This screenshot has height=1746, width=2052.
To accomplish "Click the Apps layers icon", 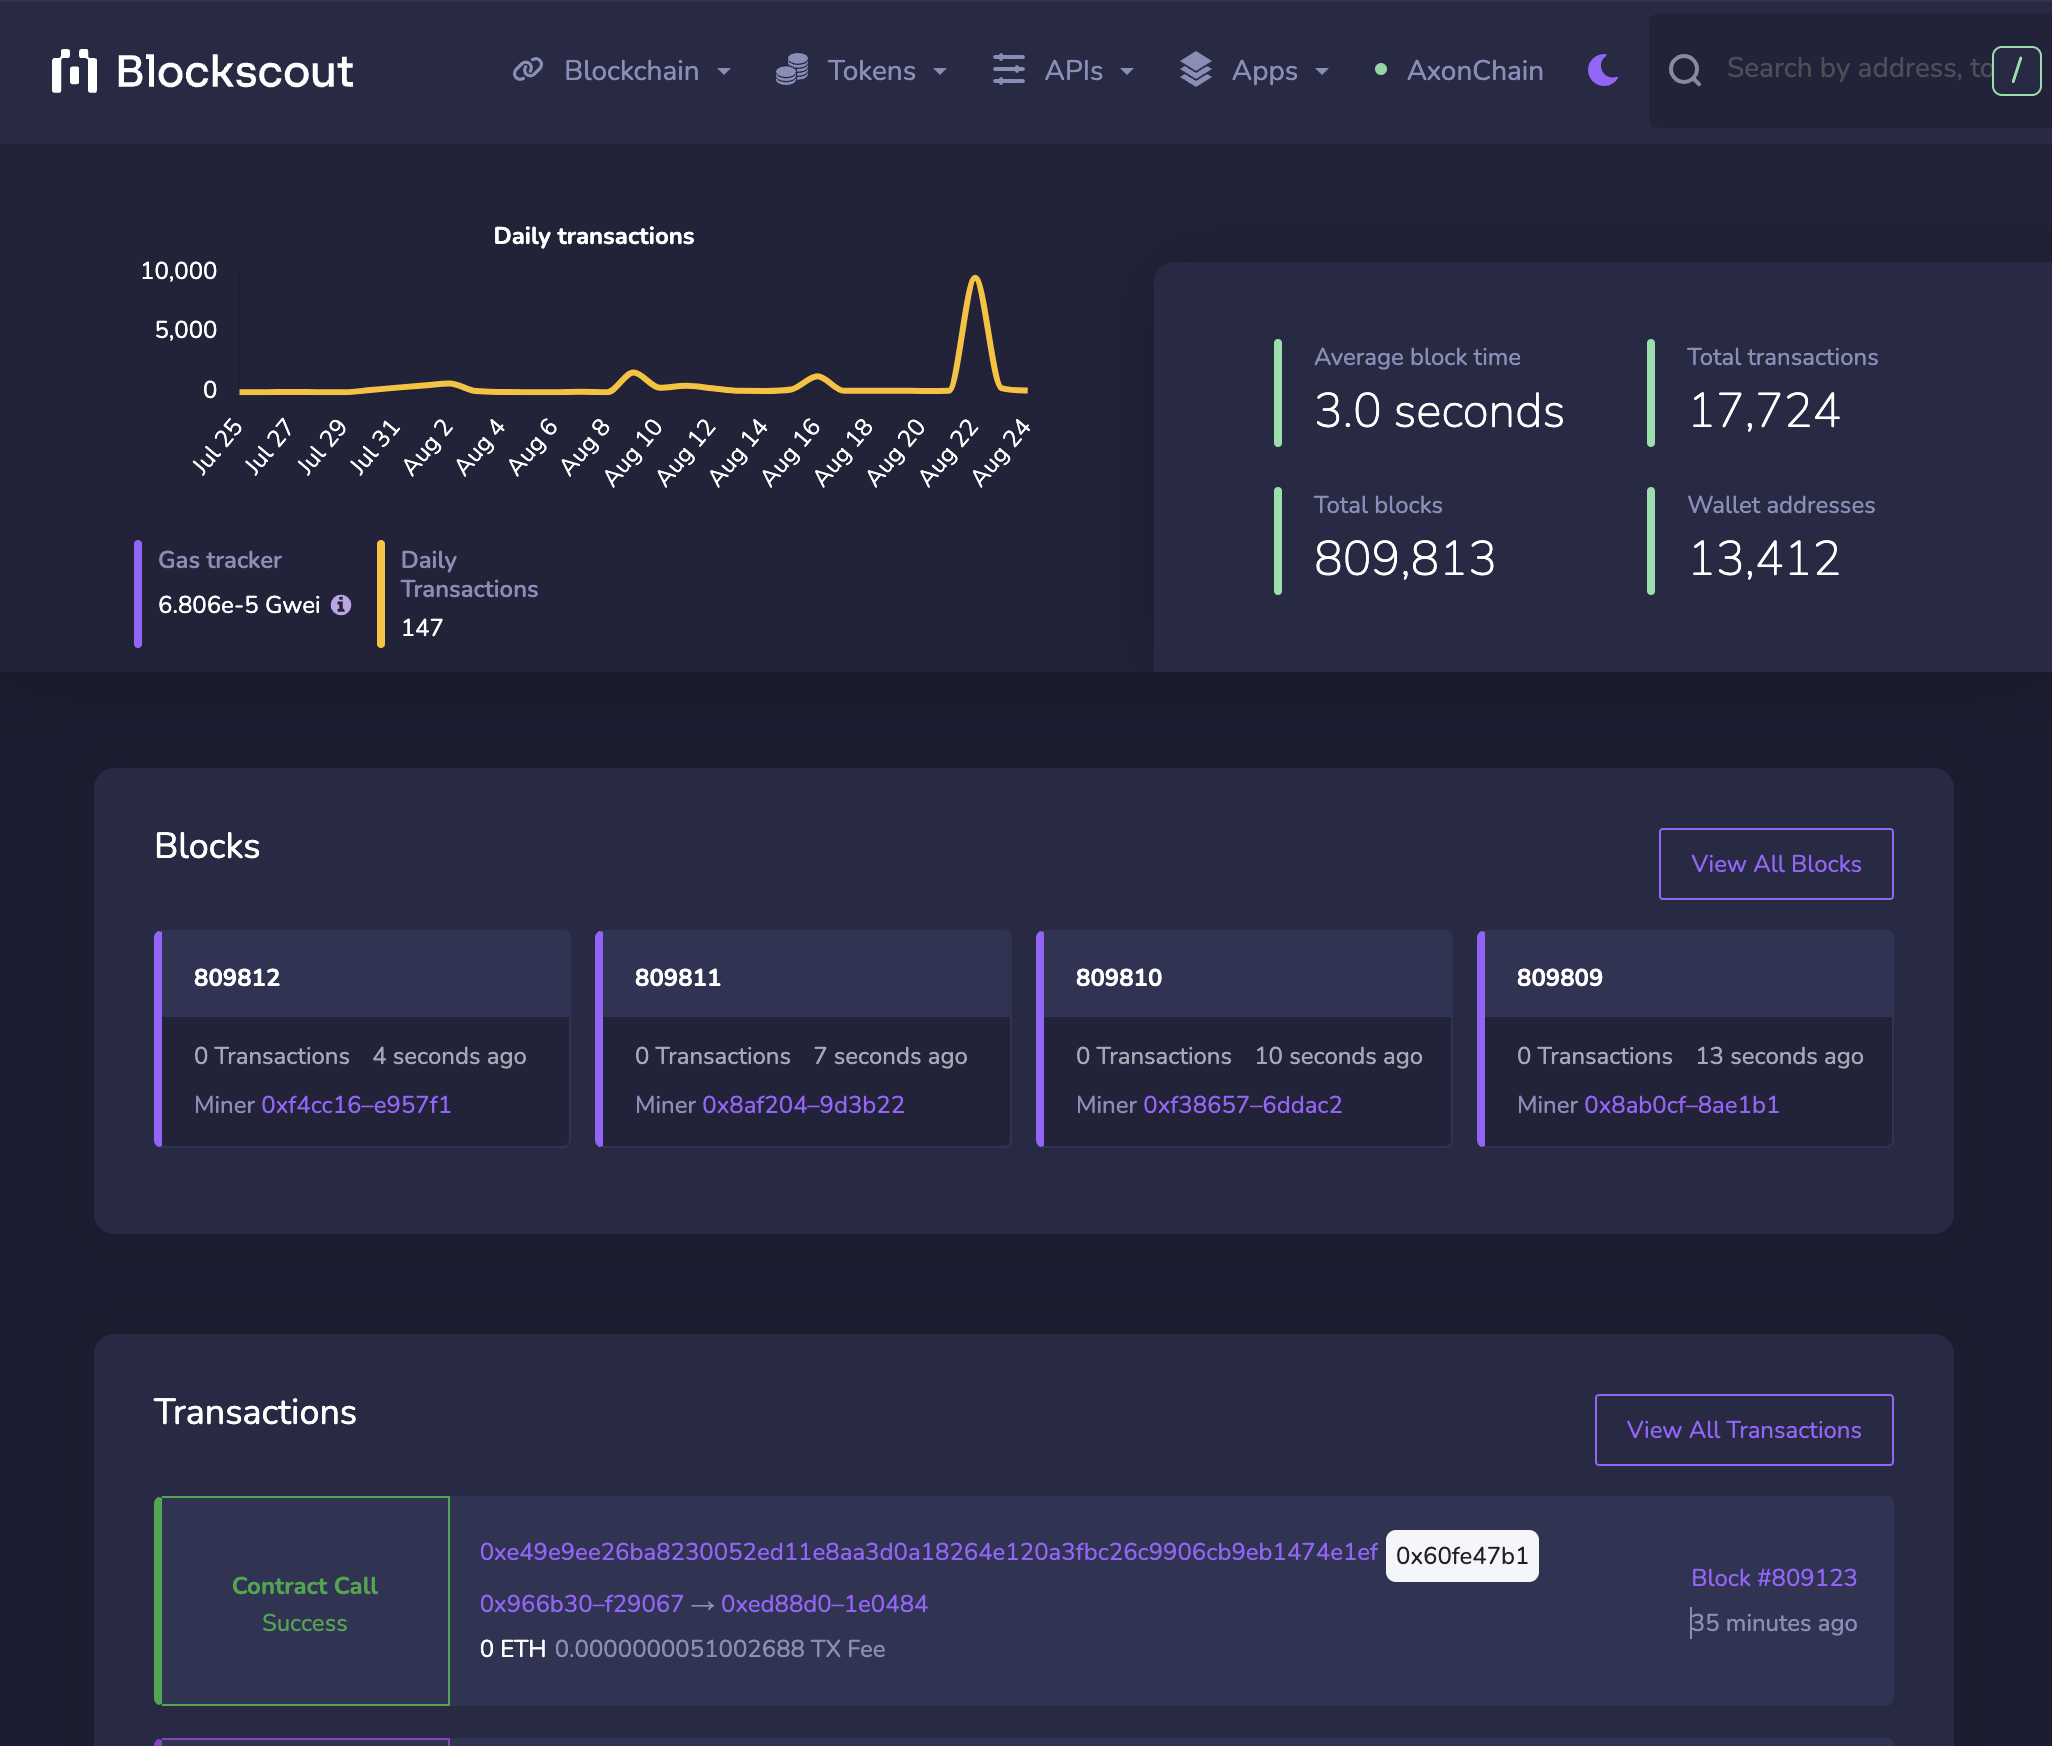I will (x=1195, y=70).
